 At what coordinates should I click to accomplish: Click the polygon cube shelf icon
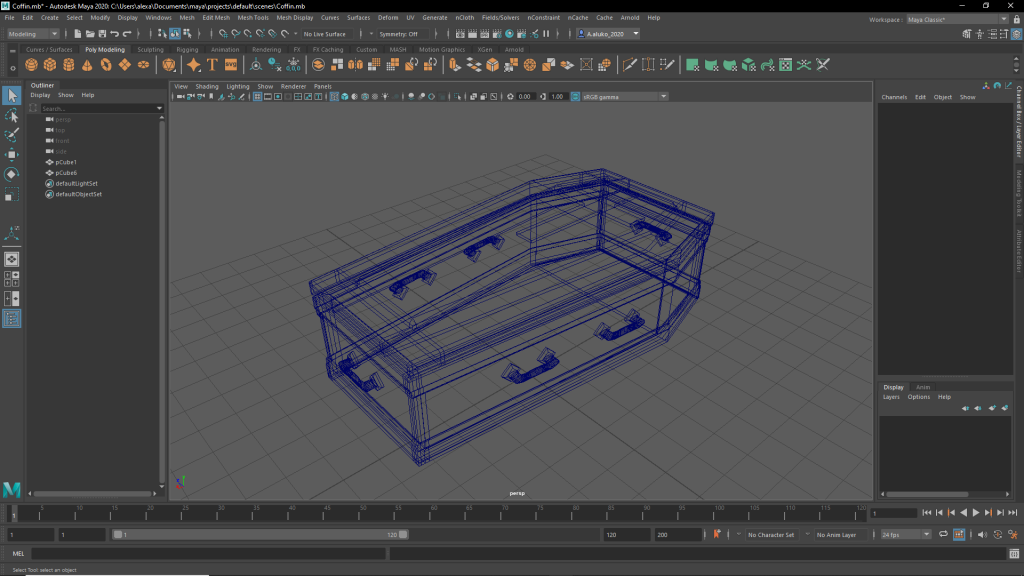pyautogui.click(x=51, y=65)
